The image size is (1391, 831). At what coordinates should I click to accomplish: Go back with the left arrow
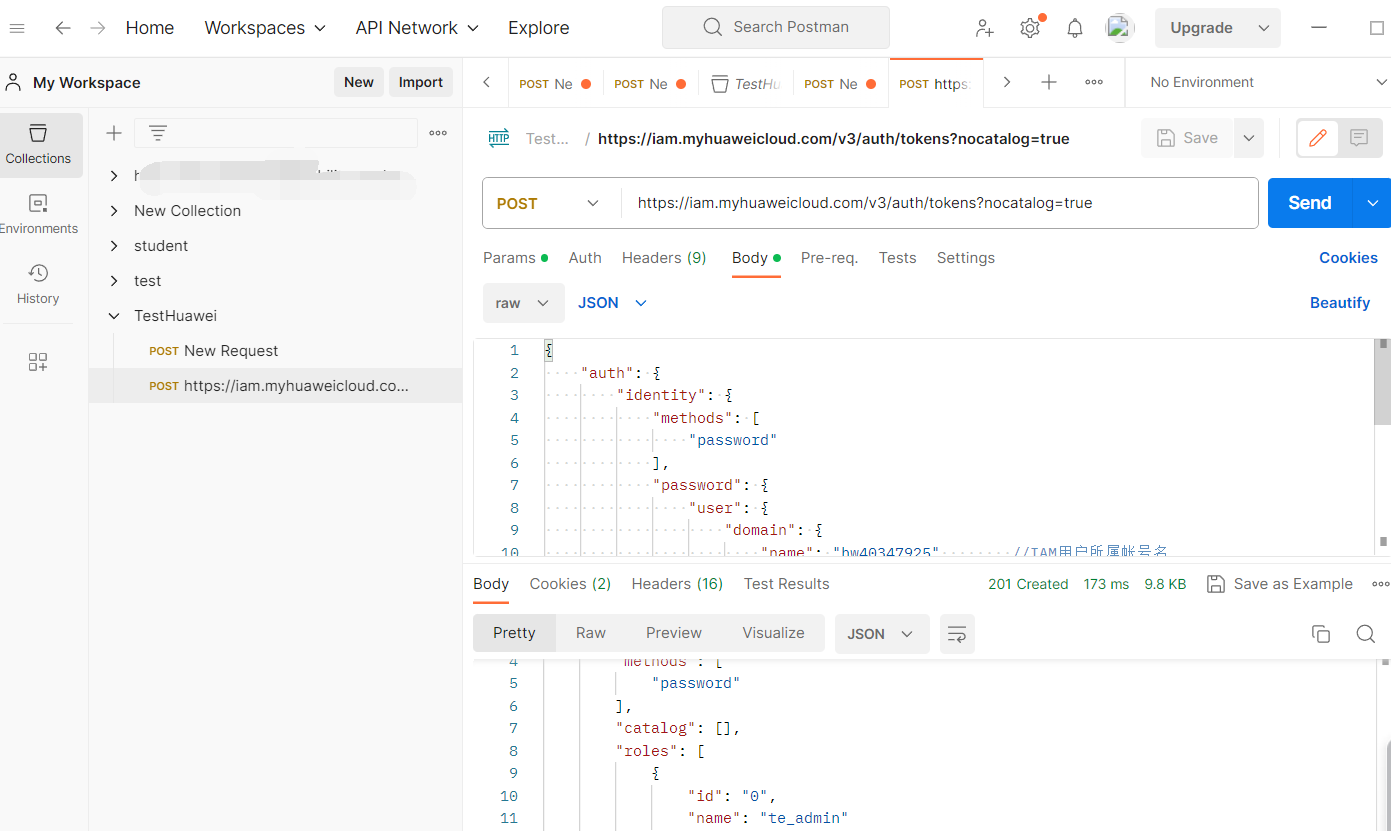coord(63,28)
